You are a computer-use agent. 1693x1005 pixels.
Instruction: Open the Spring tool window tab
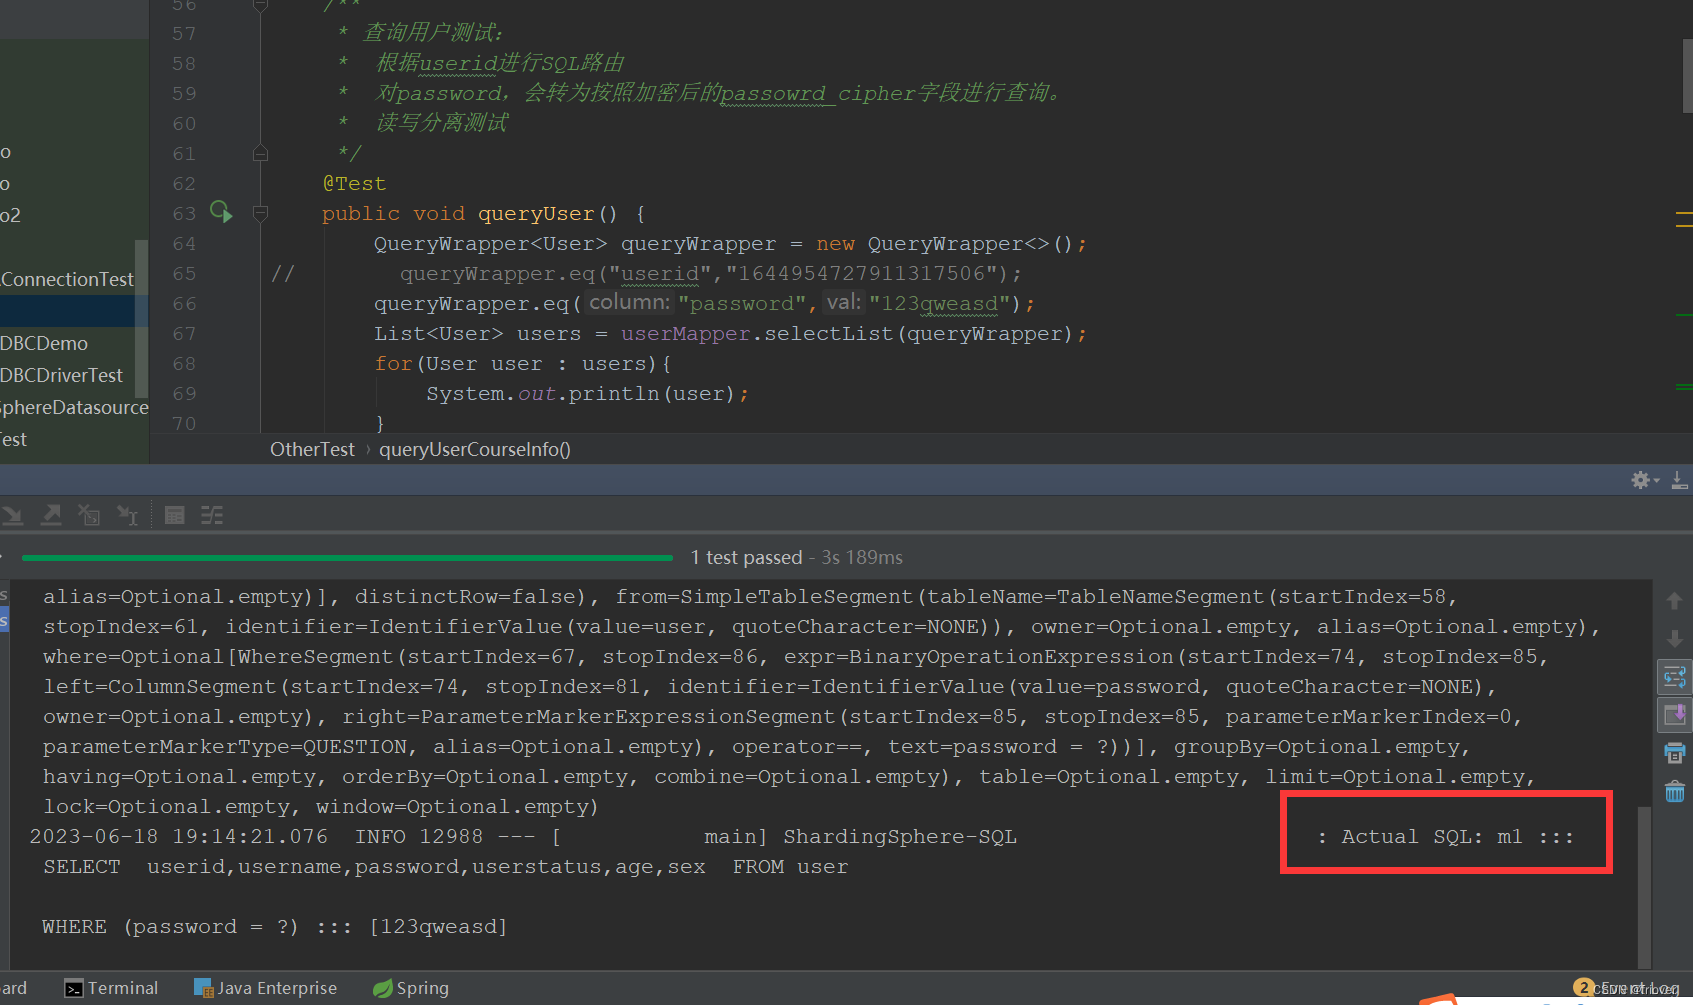[411, 988]
